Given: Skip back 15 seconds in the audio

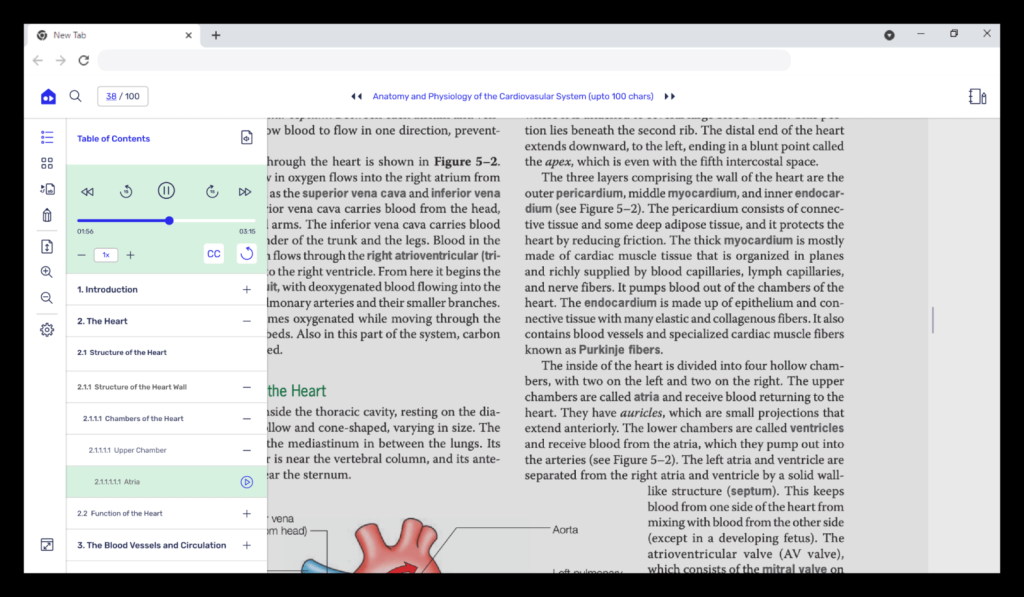Looking at the screenshot, I should (126, 190).
